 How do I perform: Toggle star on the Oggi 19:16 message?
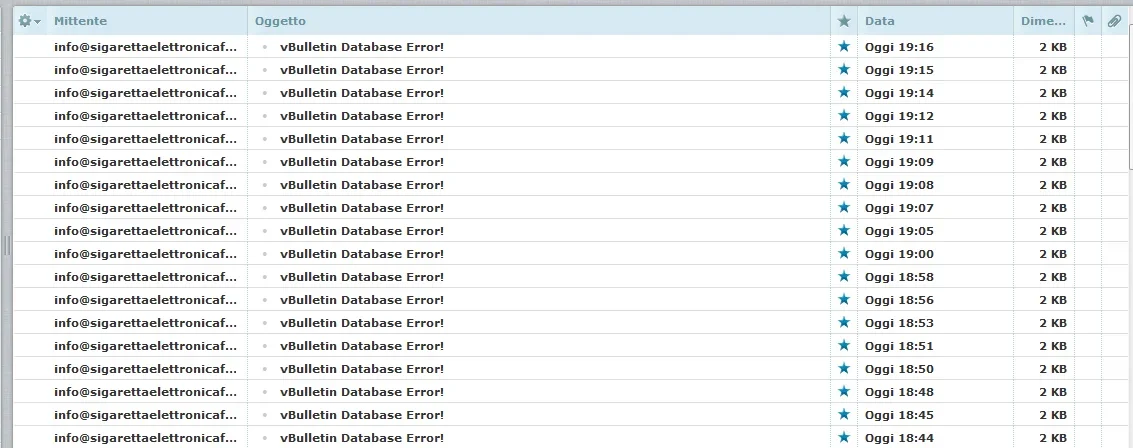point(844,46)
